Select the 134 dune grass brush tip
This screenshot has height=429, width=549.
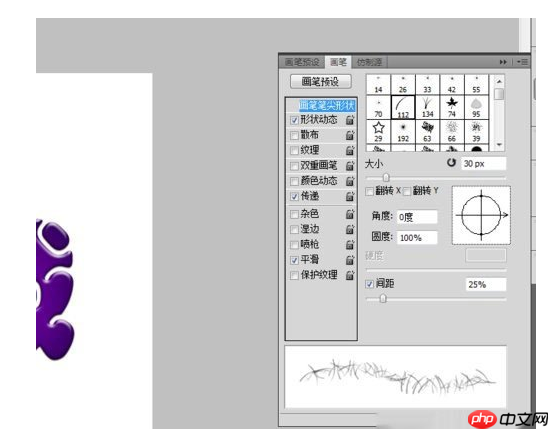pyautogui.click(x=428, y=107)
